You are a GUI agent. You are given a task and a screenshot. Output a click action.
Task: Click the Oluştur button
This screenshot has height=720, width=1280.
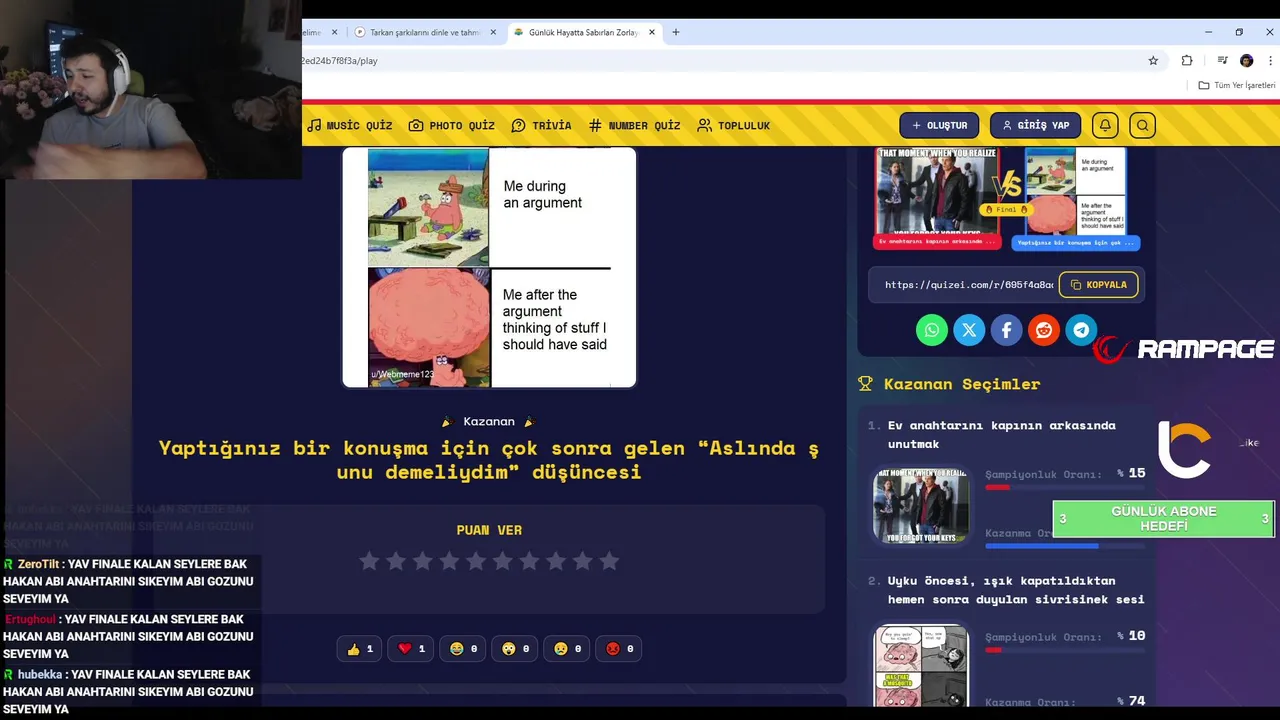coord(939,125)
